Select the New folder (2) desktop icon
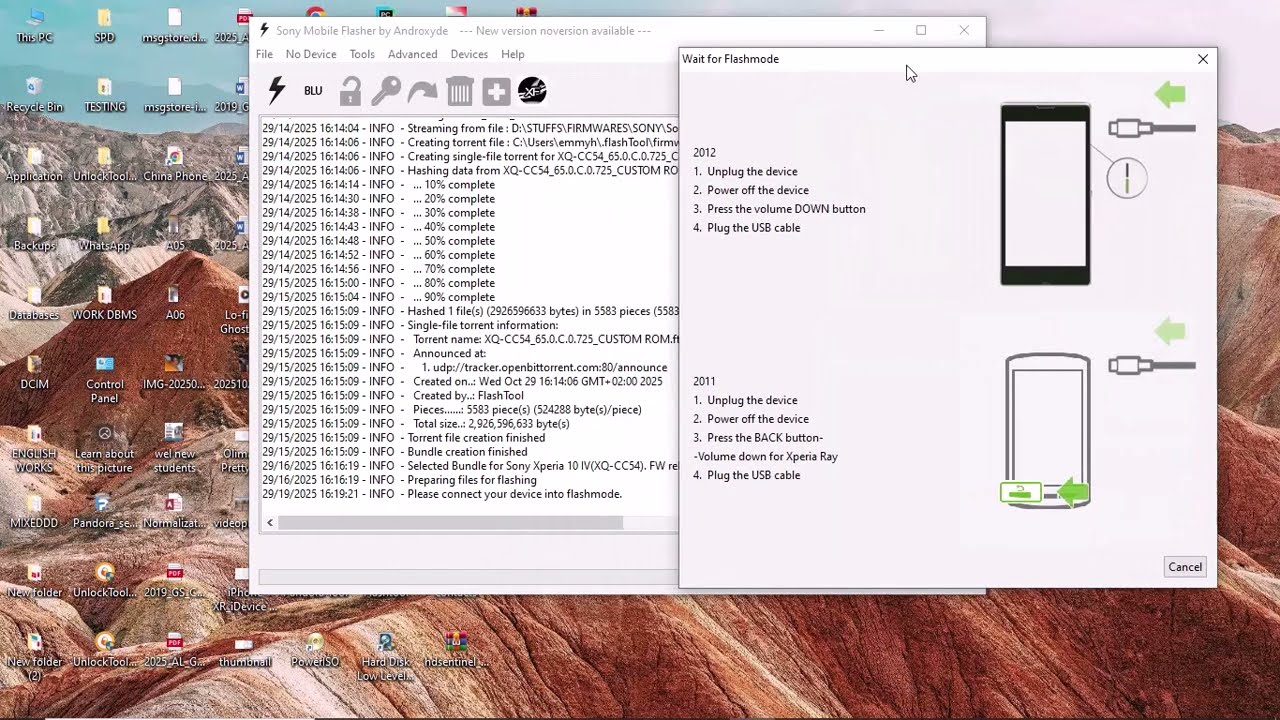This screenshot has width=1280, height=720. pyautogui.click(x=34, y=656)
